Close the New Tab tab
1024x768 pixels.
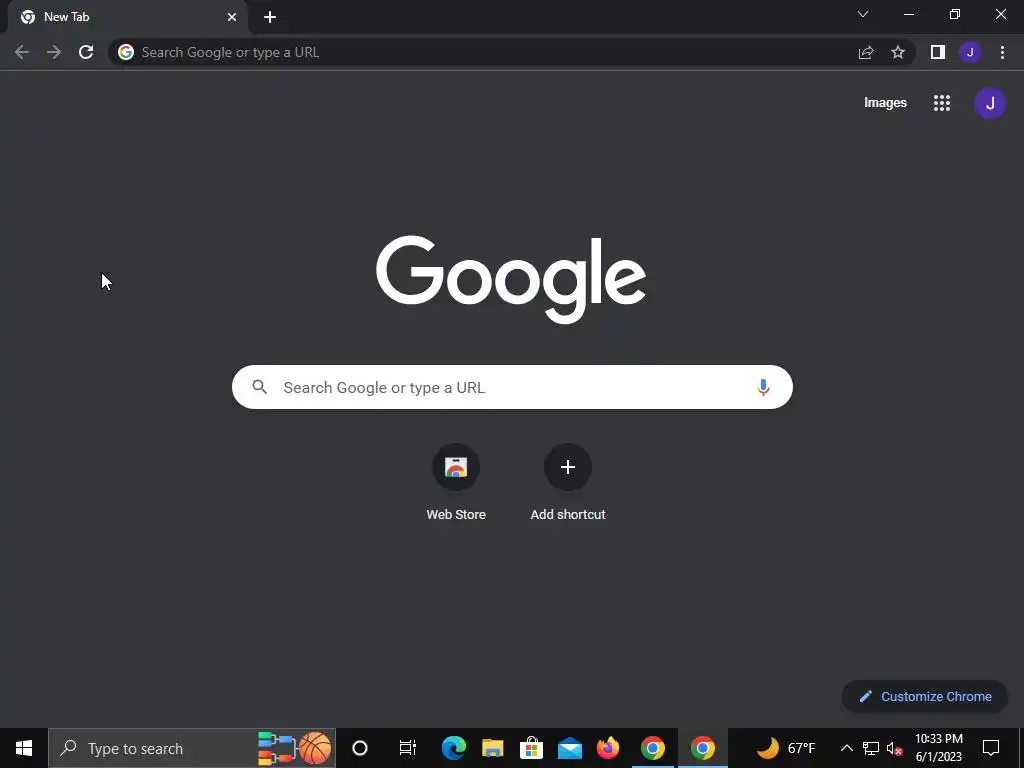click(x=232, y=17)
